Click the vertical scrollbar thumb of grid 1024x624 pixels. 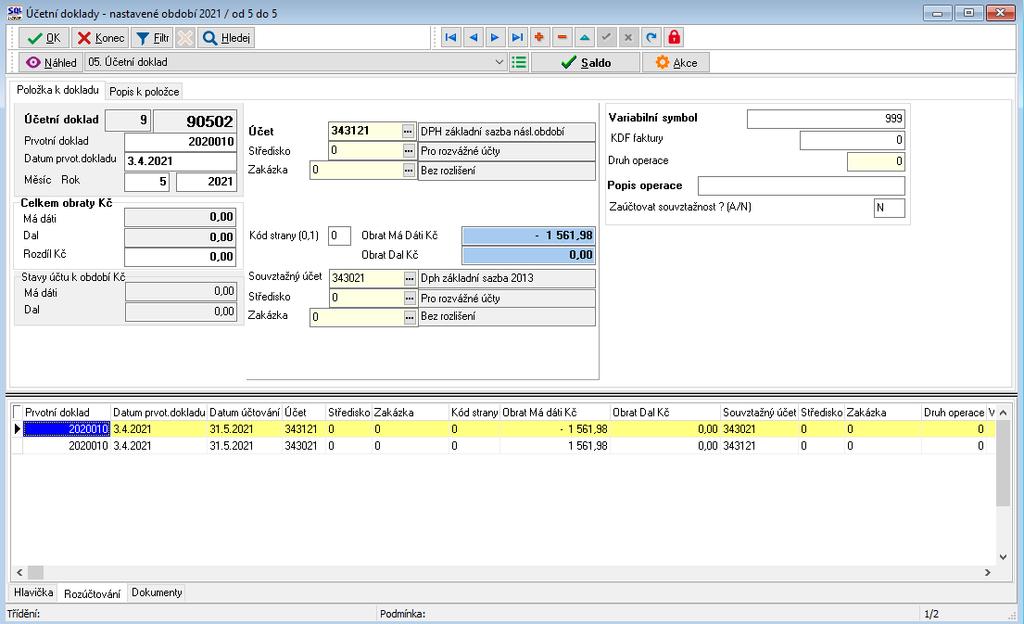click(x=1003, y=465)
